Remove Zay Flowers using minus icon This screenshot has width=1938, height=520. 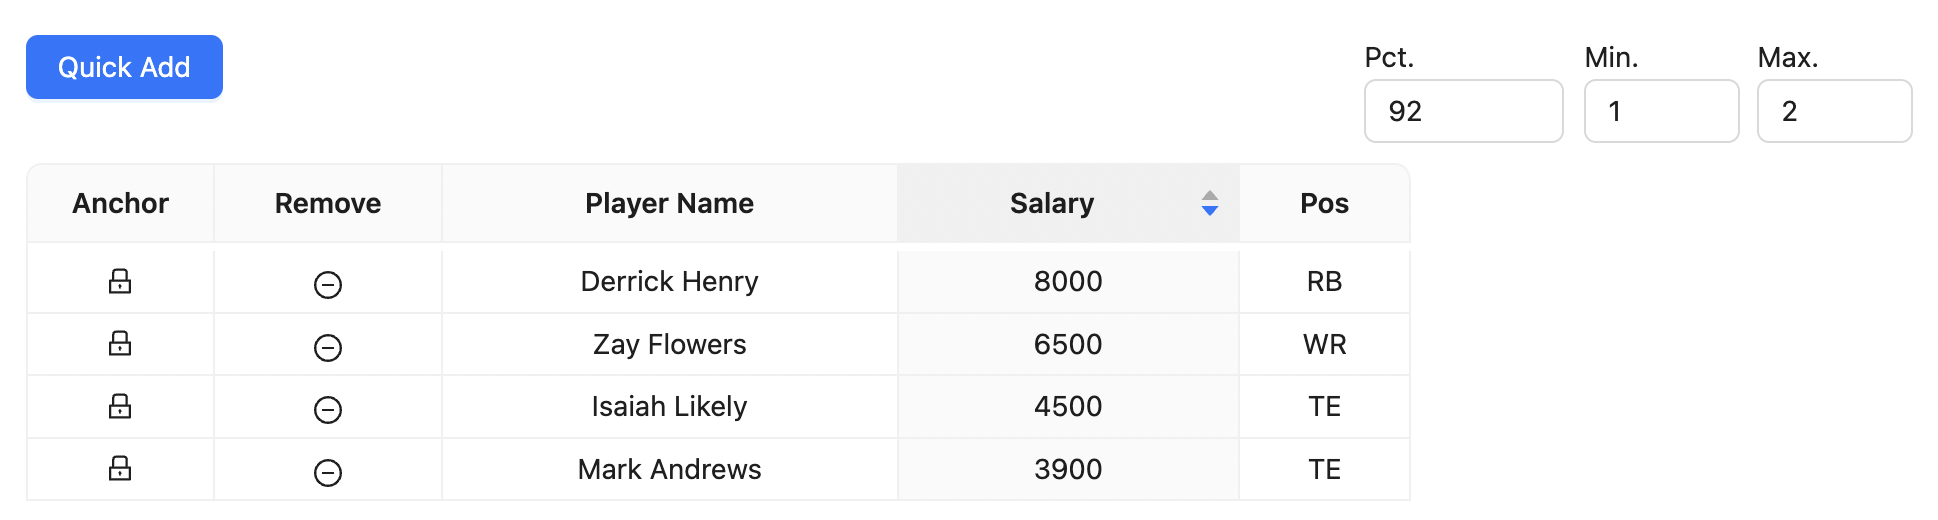(x=328, y=347)
